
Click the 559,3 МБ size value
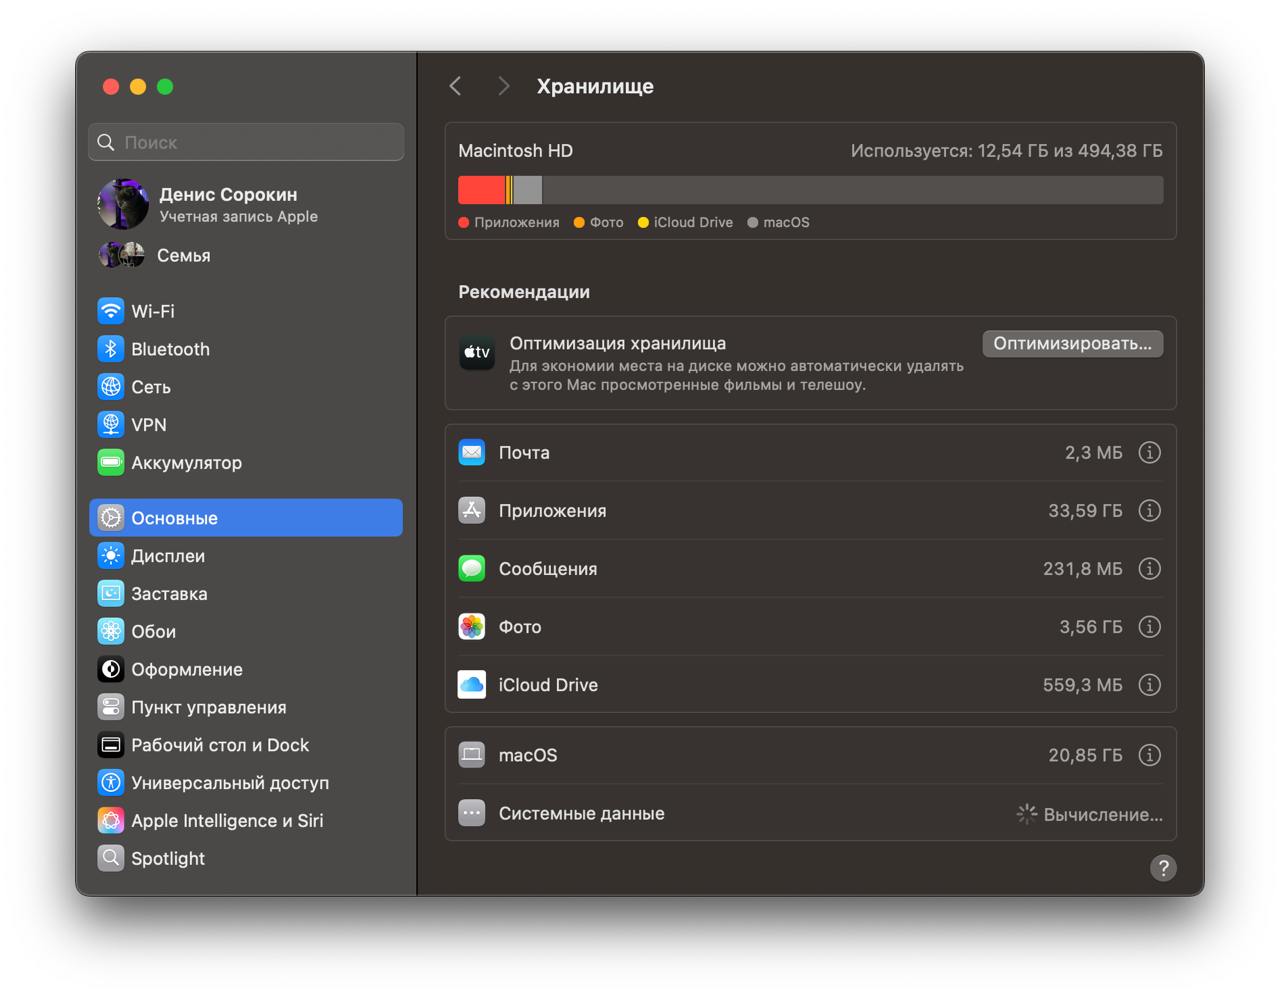(1083, 685)
